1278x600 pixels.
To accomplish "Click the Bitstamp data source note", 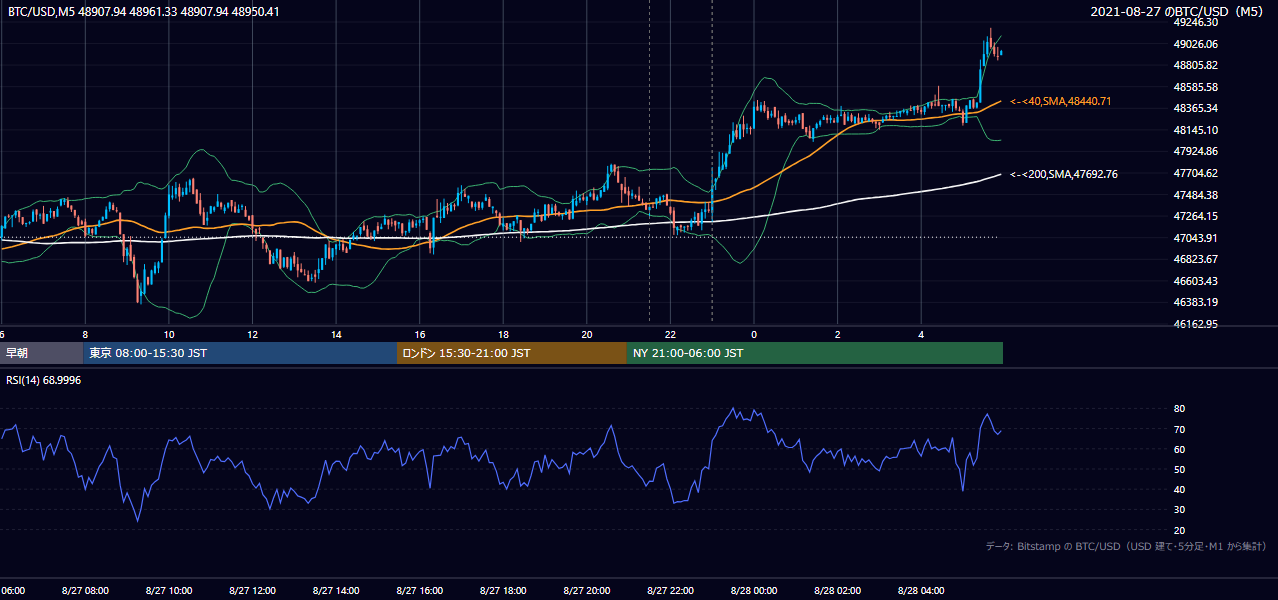I will [x=1126, y=547].
